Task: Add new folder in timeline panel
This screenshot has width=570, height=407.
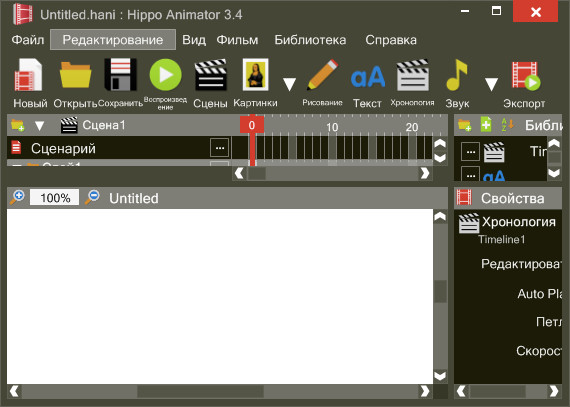Action: [x=17, y=125]
